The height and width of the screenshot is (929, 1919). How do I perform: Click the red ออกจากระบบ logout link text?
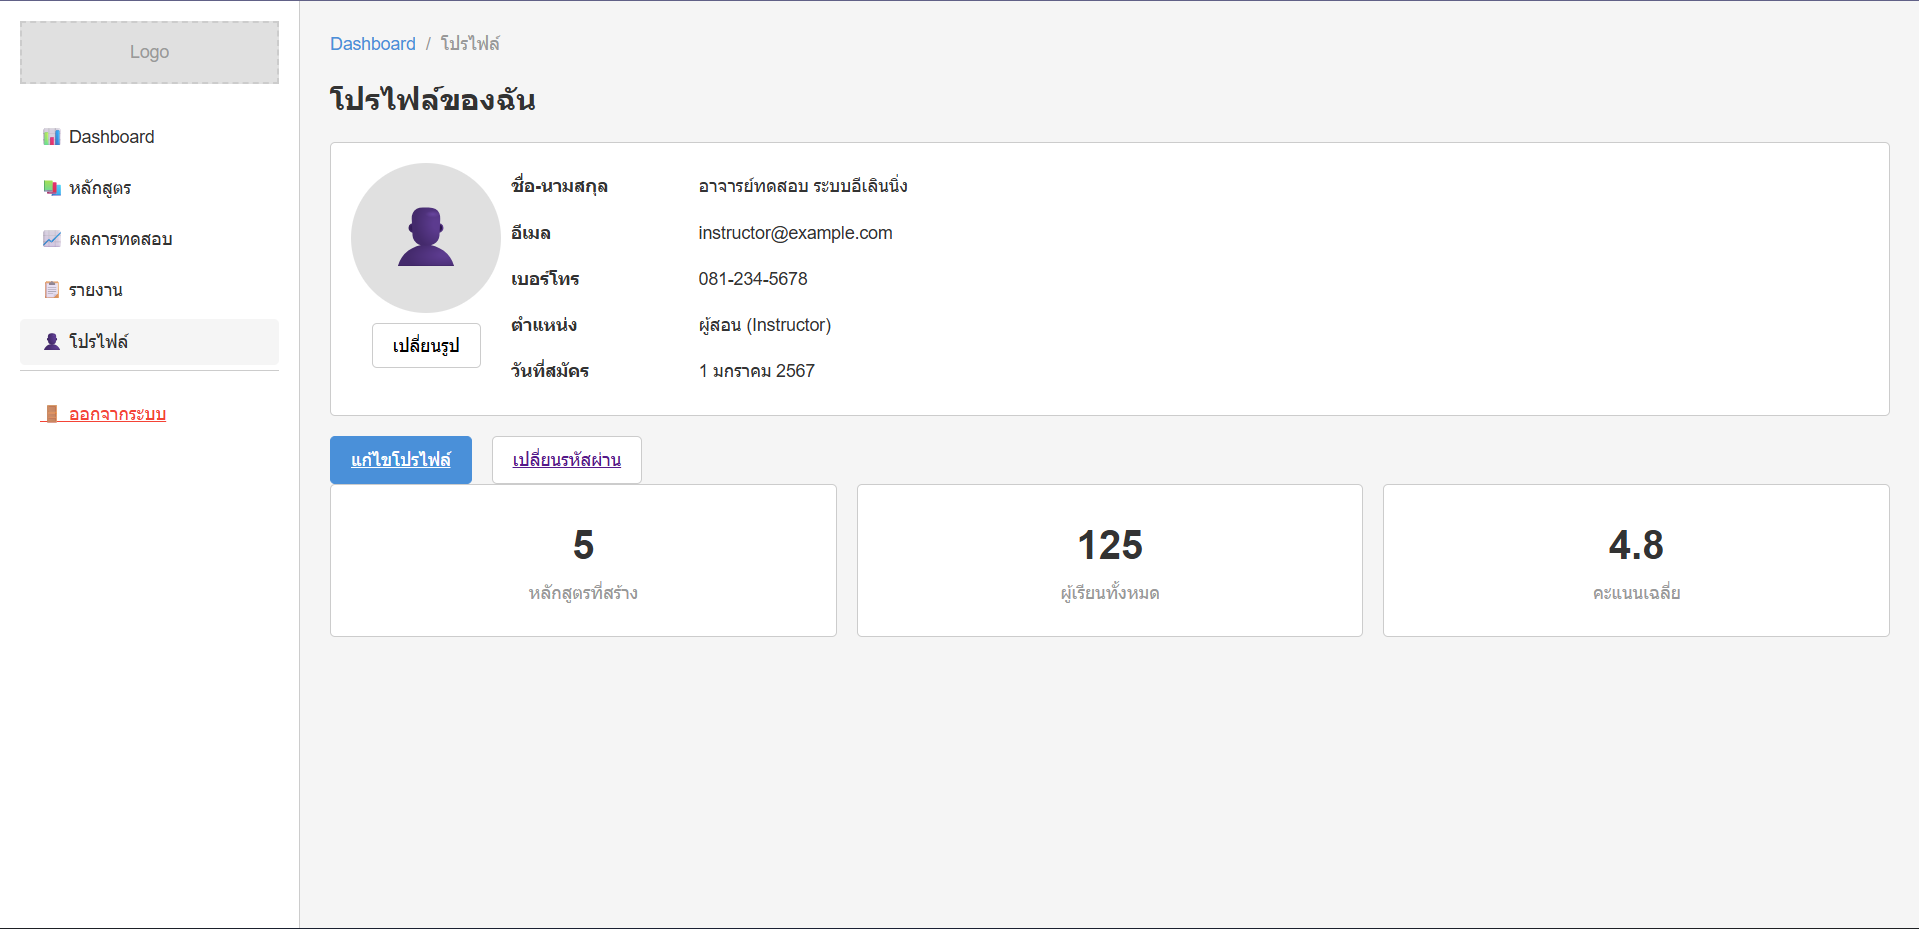point(117,414)
